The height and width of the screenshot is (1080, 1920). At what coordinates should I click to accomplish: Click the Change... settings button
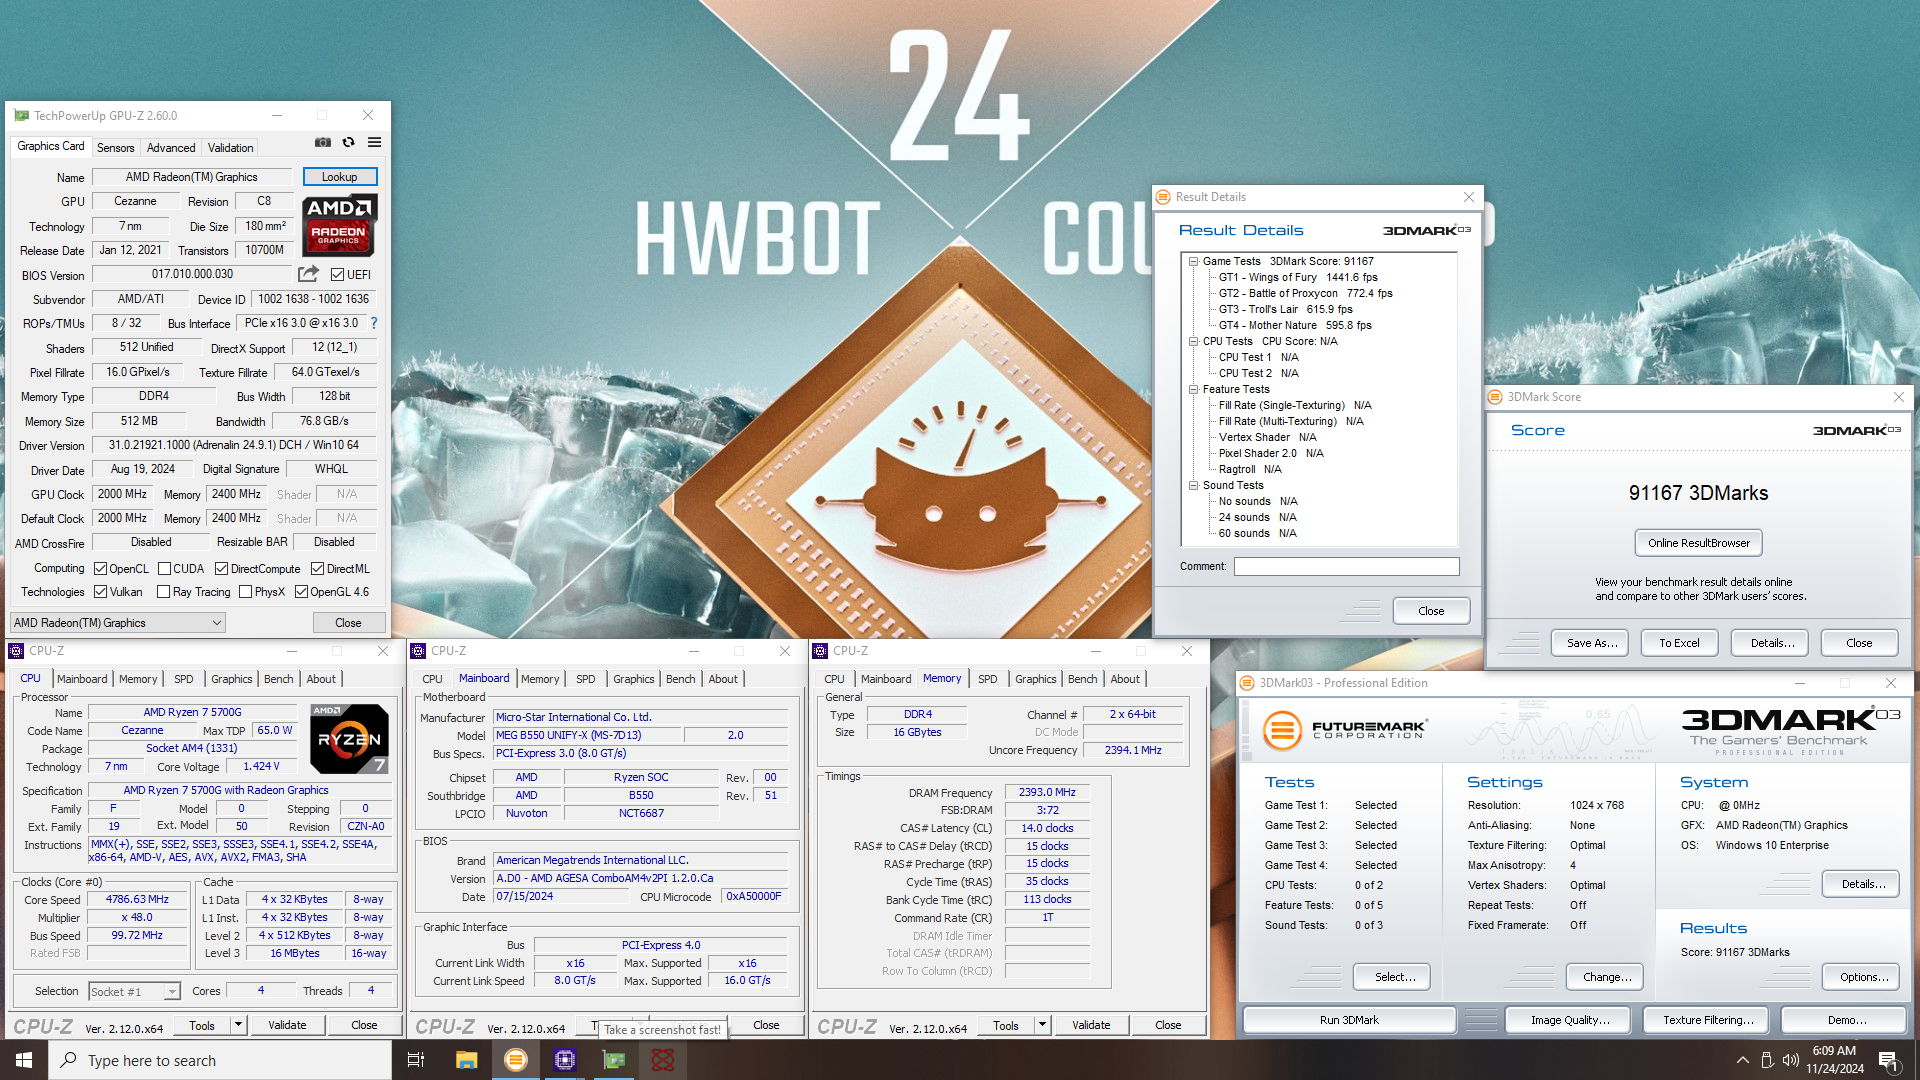1607,977
